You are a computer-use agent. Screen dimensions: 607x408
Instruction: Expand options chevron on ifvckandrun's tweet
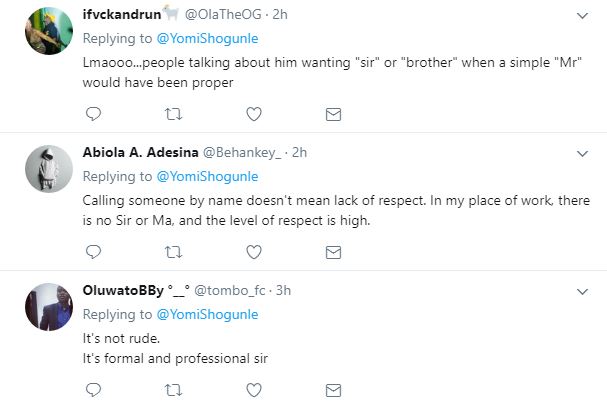(x=582, y=16)
